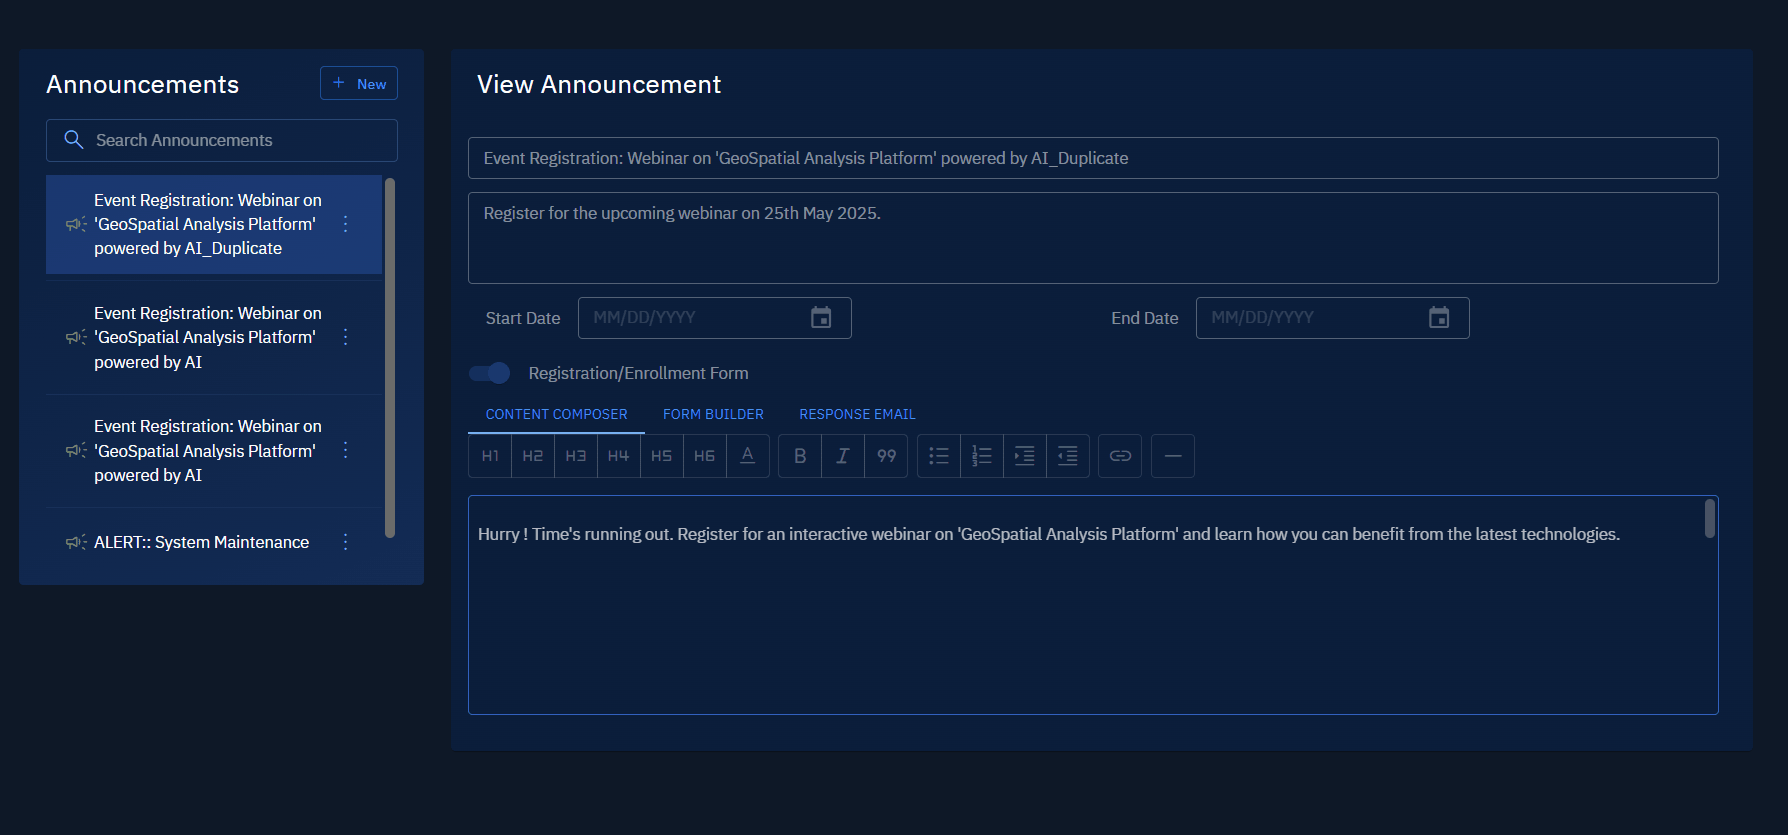Toggle italic formatting
The image size is (1788, 835).
tap(843, 456)
